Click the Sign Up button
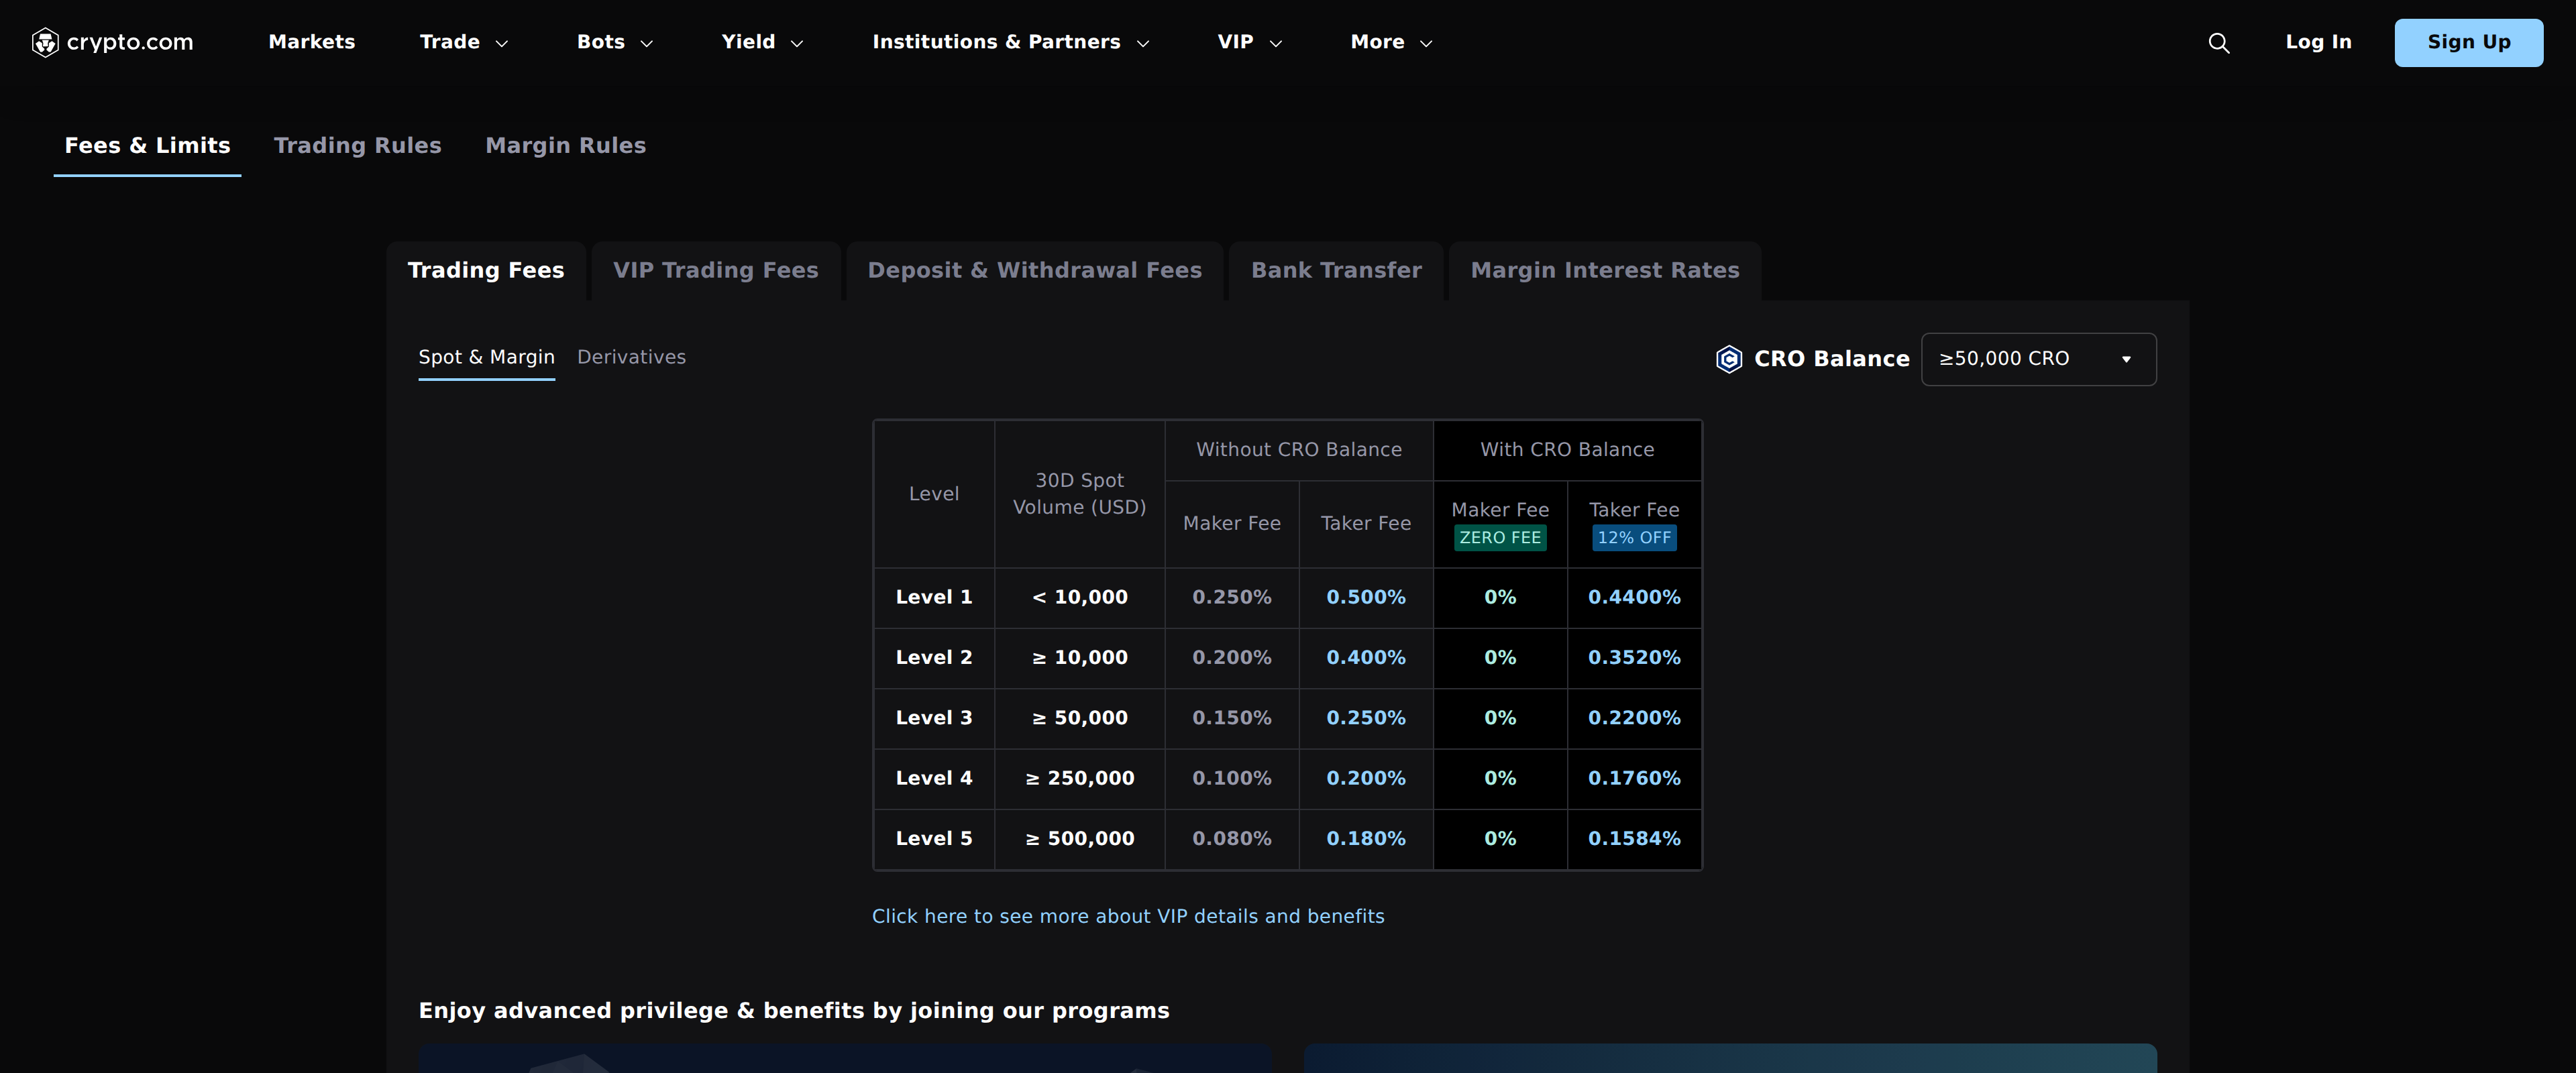2576x1073 pixels. [2468, 43]
